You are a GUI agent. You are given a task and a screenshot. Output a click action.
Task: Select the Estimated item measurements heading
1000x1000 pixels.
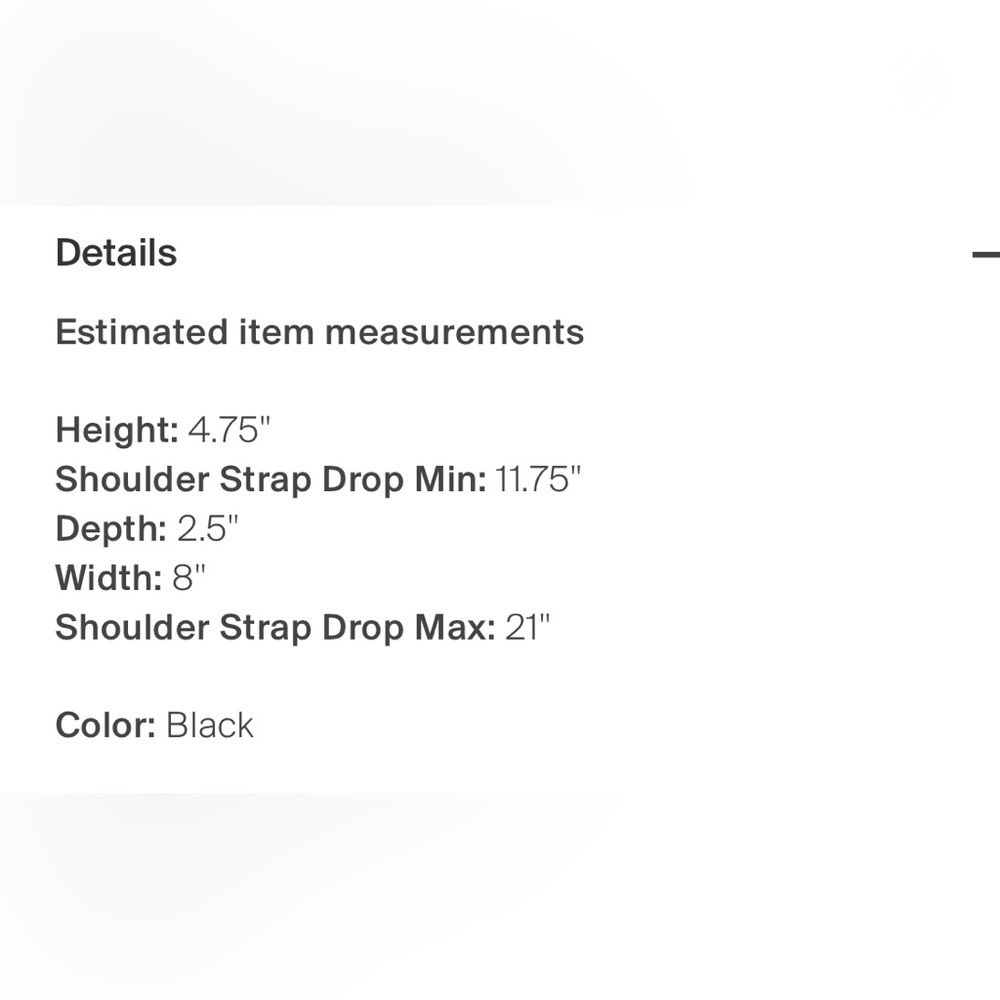(x=320, y=332)
